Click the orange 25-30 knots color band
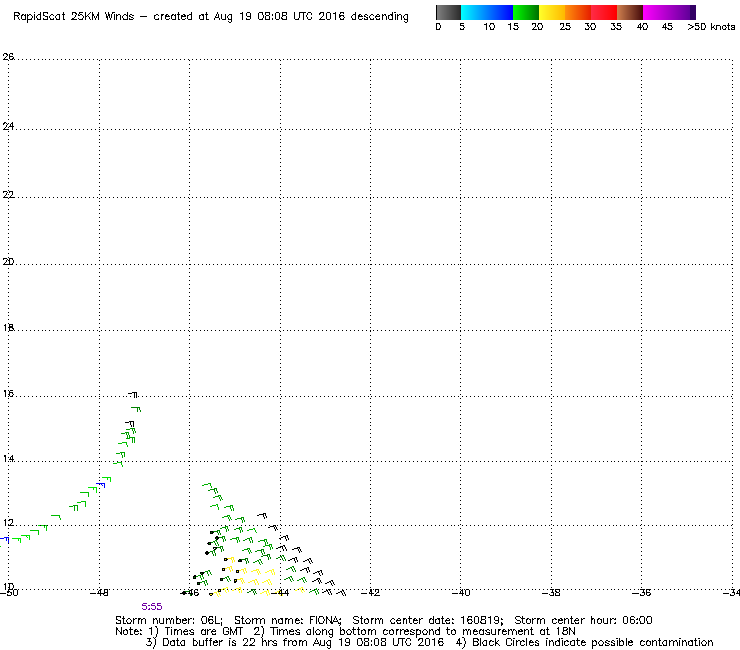This screenshot has height=650, width=740. click(578, 12)
